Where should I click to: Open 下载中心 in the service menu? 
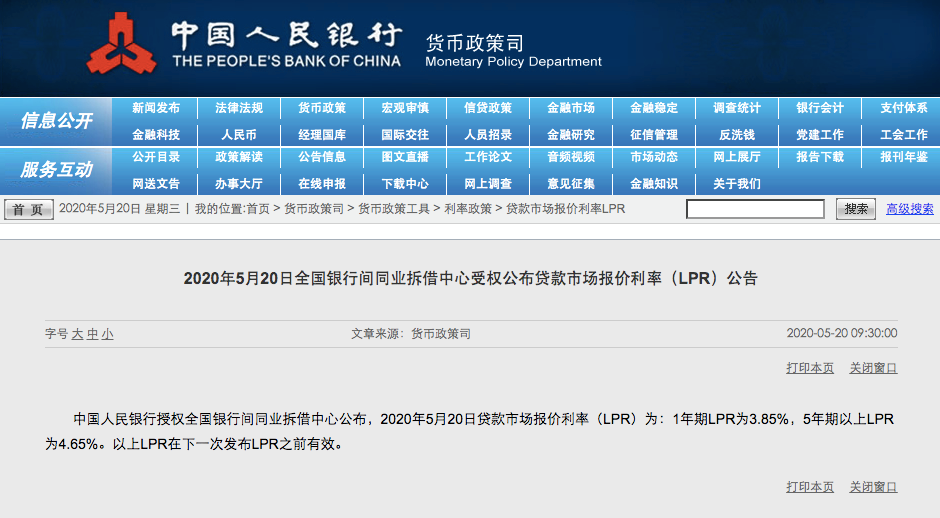coord(405,183)
